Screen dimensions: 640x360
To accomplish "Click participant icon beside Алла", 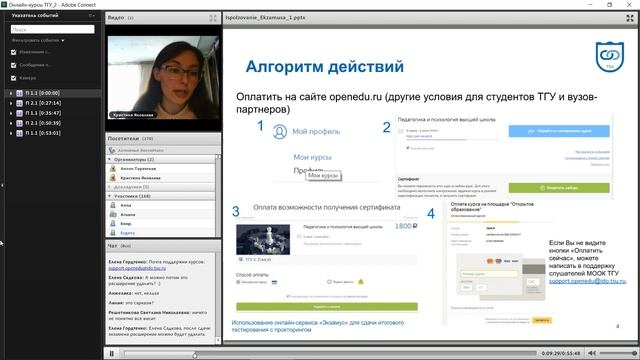I will click(113, 205).
